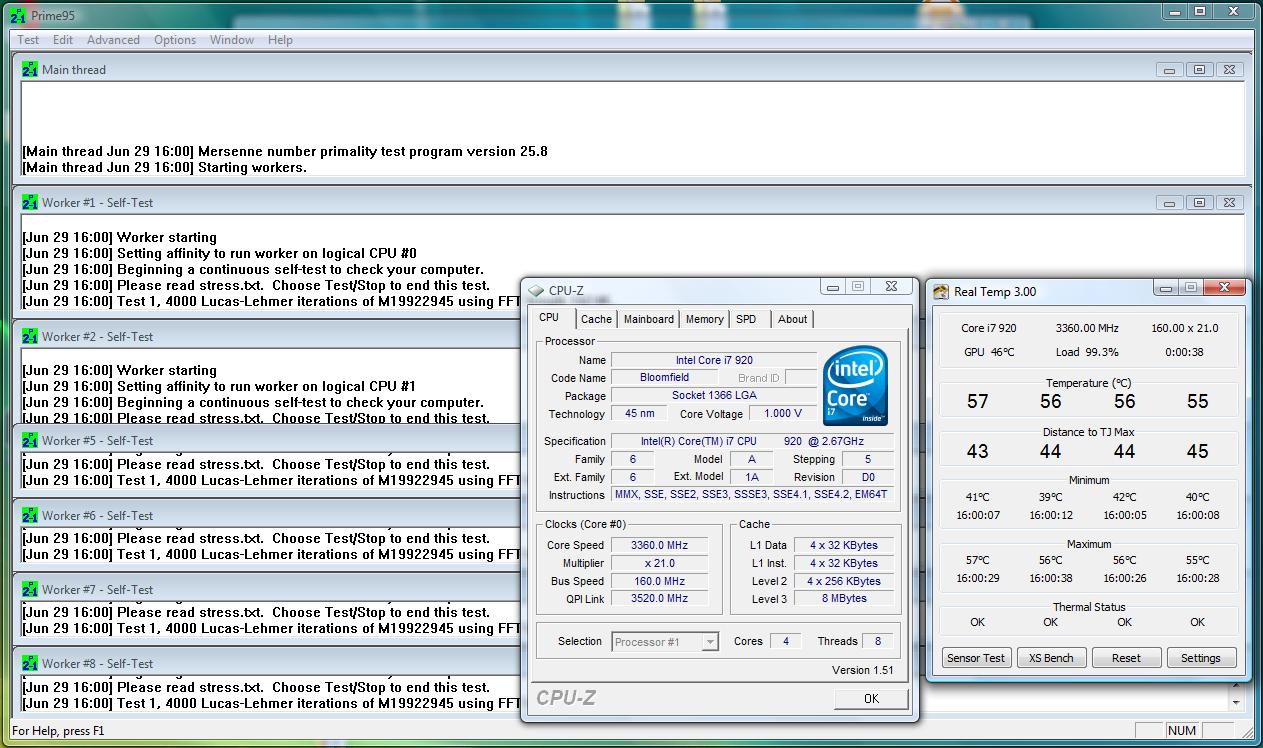Click the Real Temp 3.00 title bar icon
1263x748 pixels.
click(941, 291)
